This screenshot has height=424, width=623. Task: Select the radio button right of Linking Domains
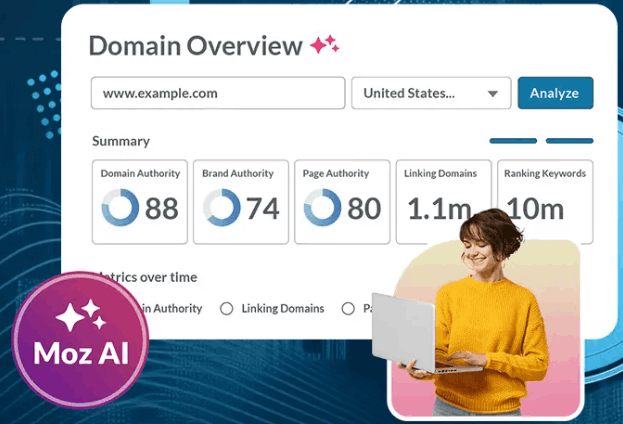click(x=348, y=308)
